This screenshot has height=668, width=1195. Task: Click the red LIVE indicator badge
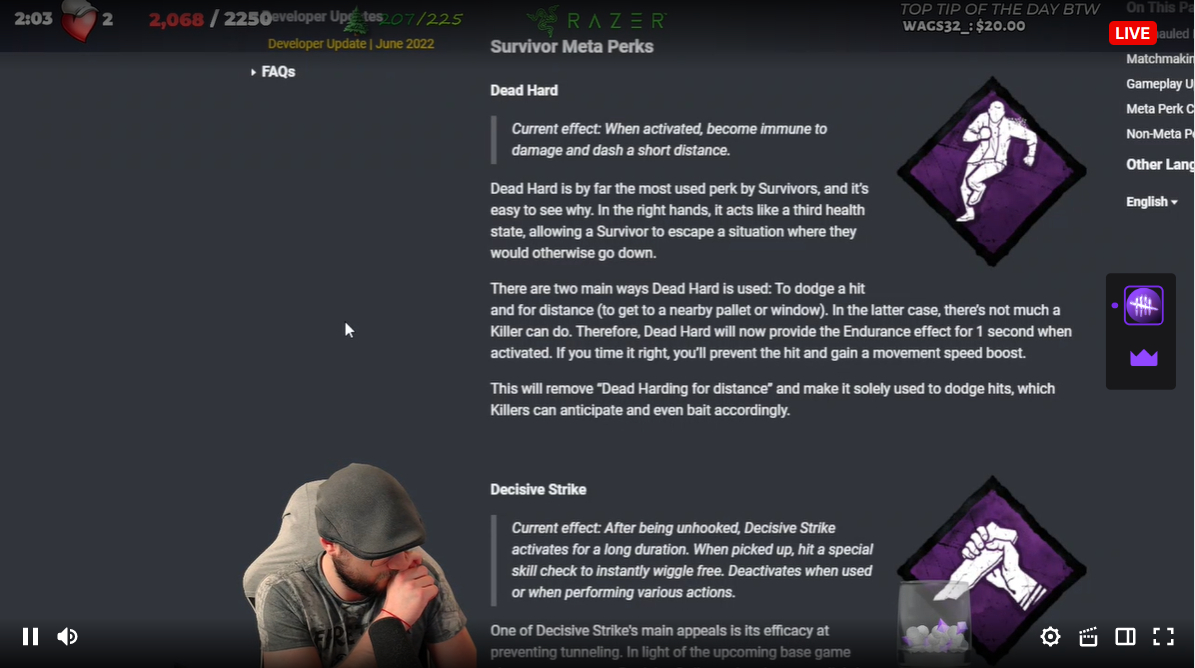[1133, 34]
